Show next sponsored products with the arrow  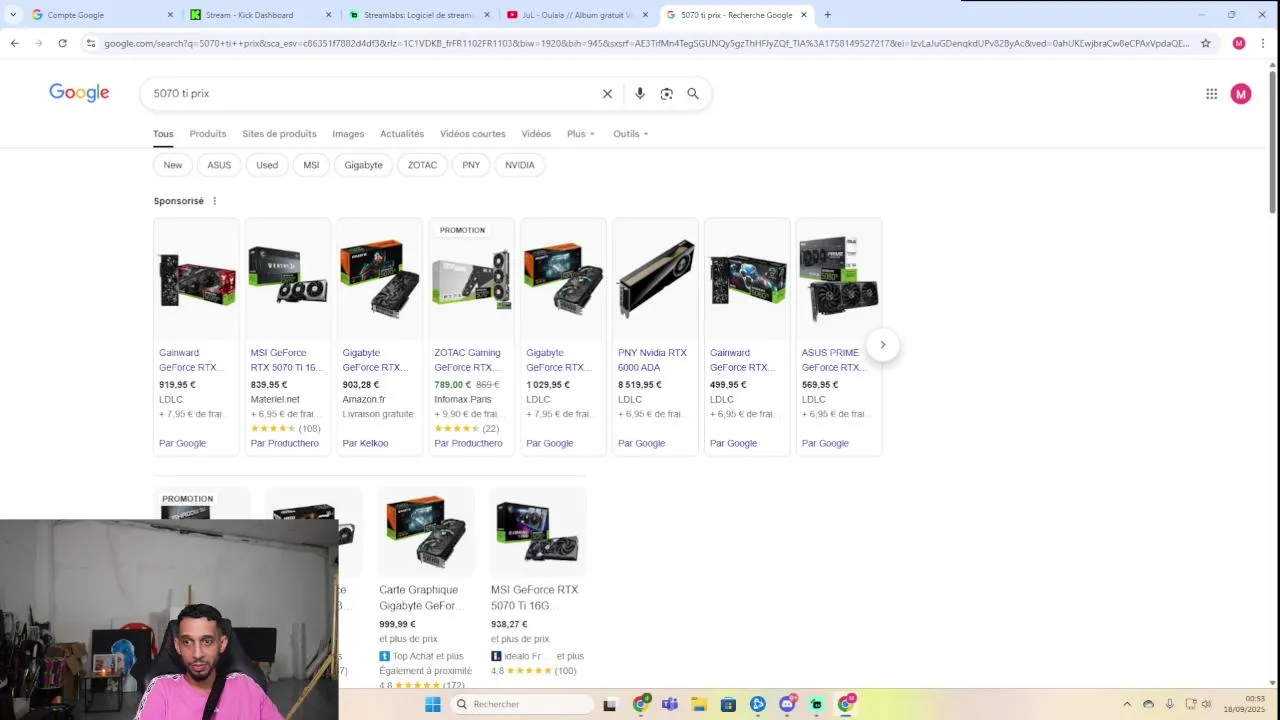[882, 345]
